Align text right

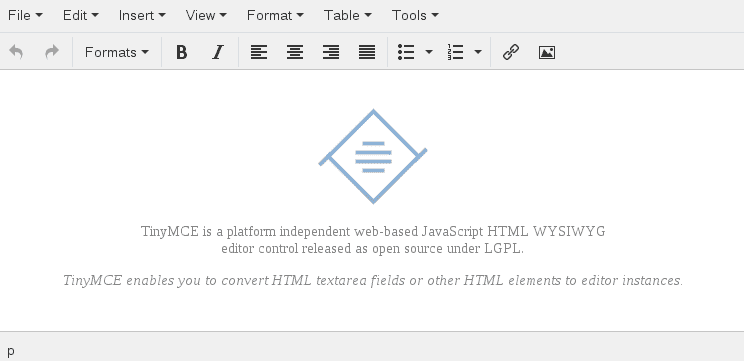click(331, 52)
